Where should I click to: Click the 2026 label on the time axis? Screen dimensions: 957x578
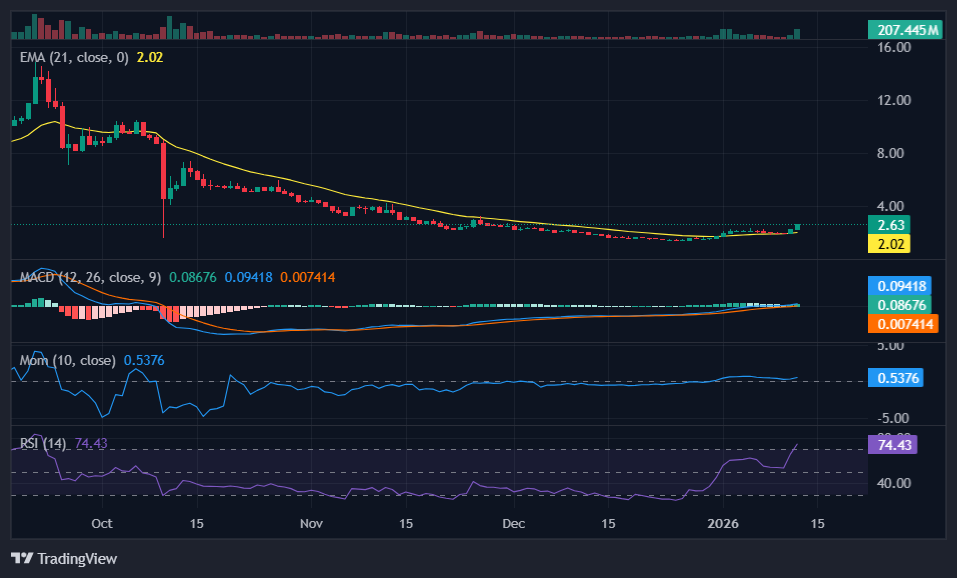coord(722,523)
